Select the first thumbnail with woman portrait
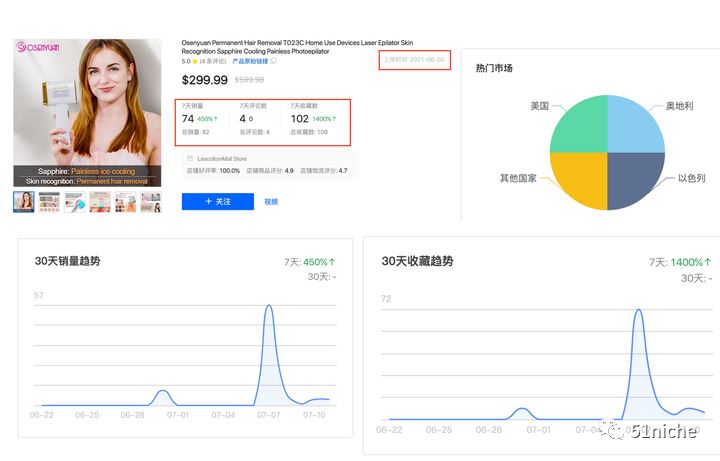Image resolution: width=720 pixels, height=461 pixels. click(24, 202)
